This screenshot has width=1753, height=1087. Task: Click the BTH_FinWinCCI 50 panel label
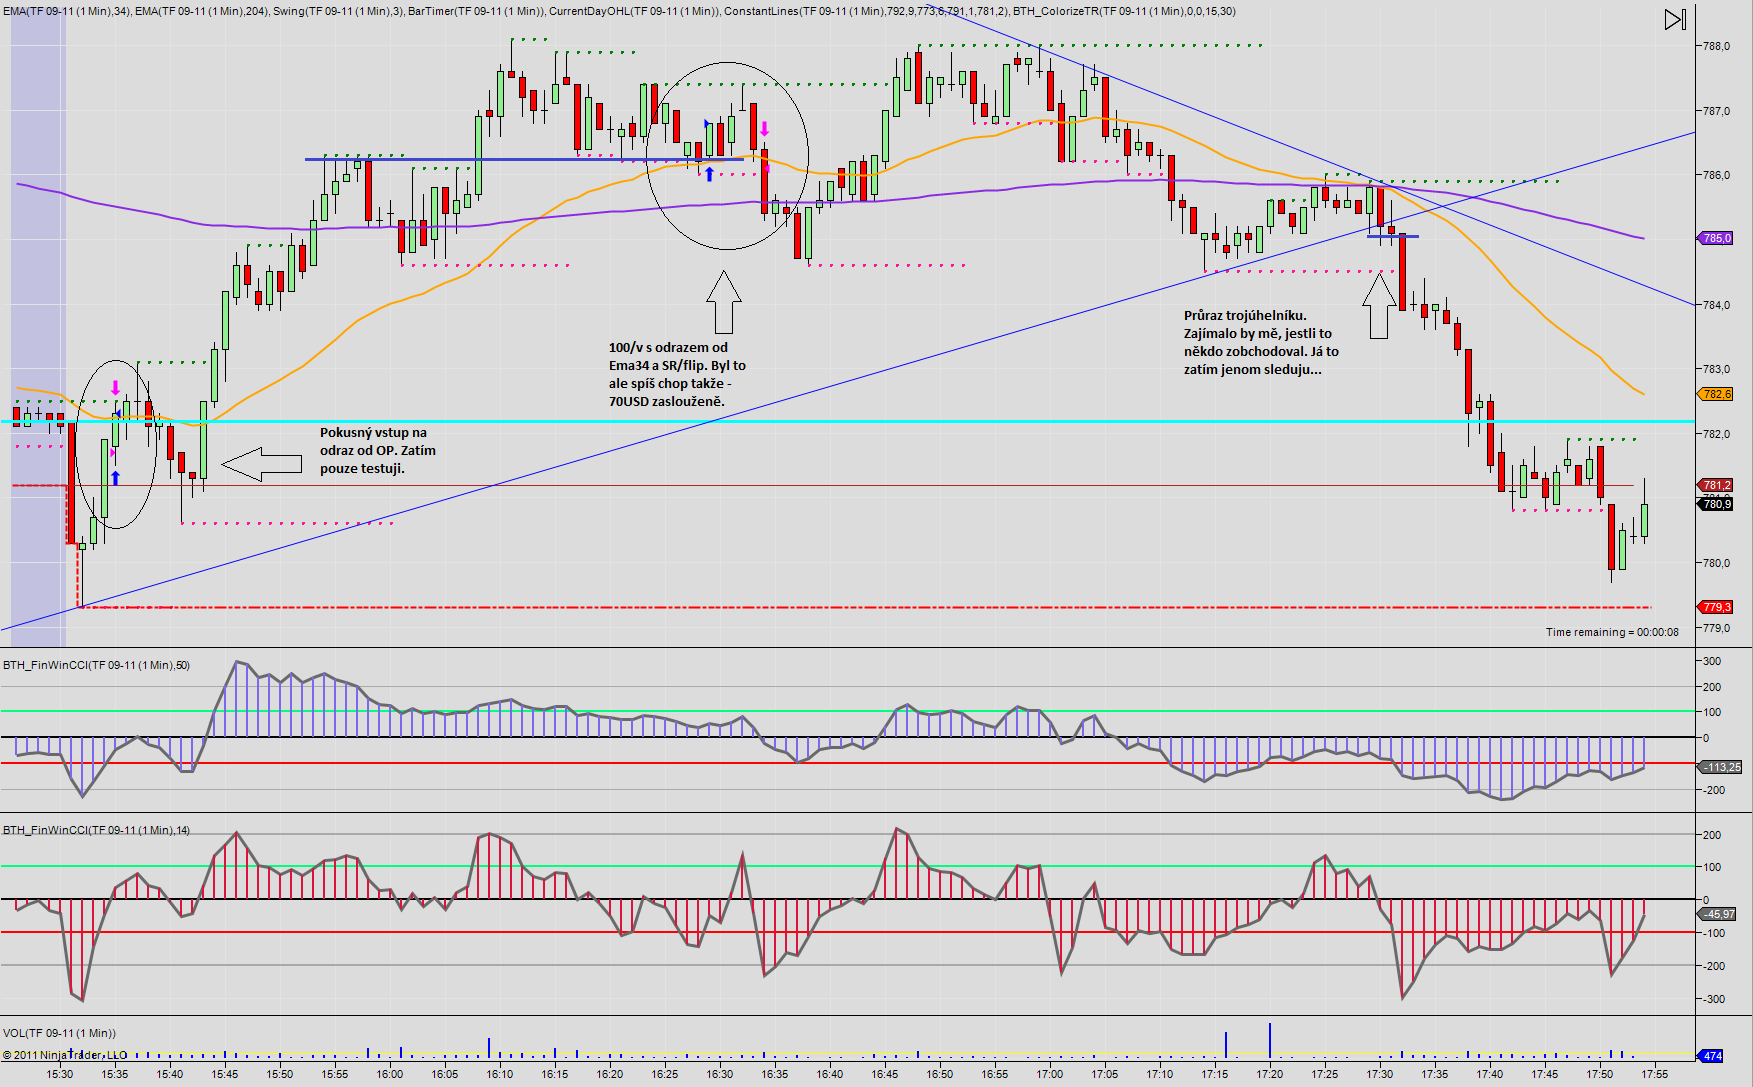[96, 665]
